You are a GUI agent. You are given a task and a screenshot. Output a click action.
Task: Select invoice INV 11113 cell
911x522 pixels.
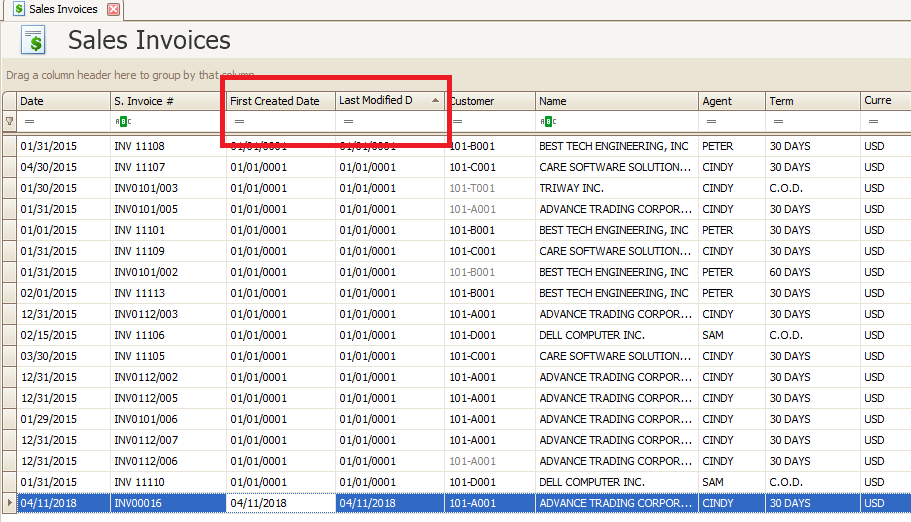tap(168, 293)
